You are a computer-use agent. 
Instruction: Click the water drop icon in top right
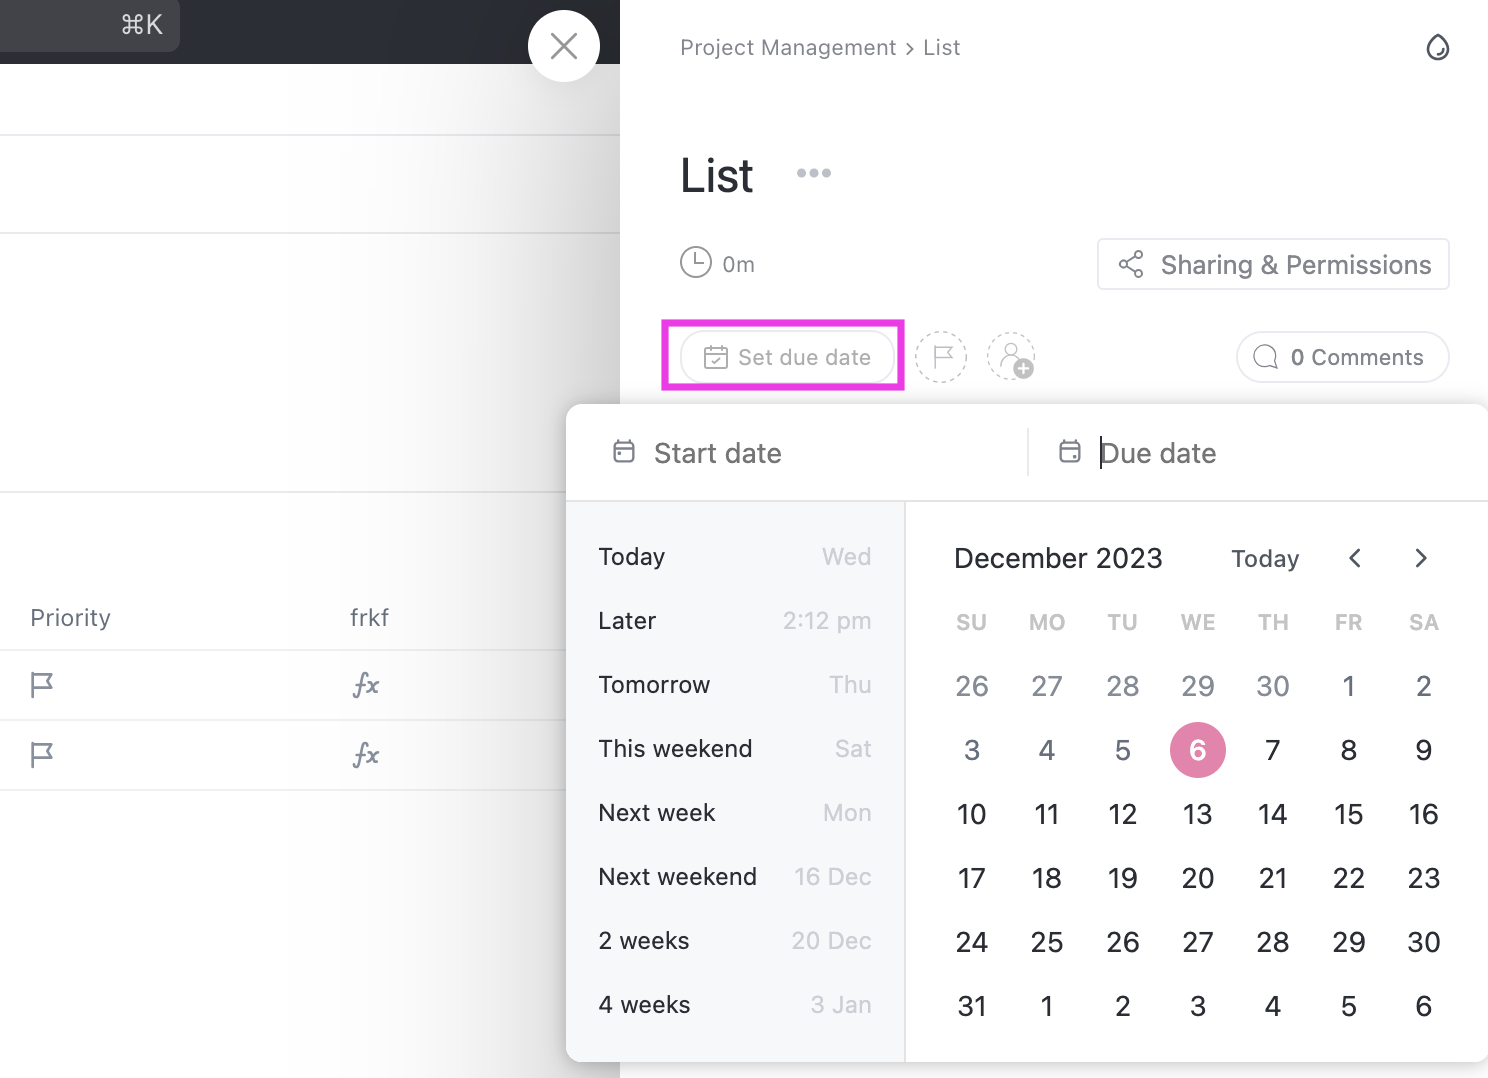(1438, 47)
